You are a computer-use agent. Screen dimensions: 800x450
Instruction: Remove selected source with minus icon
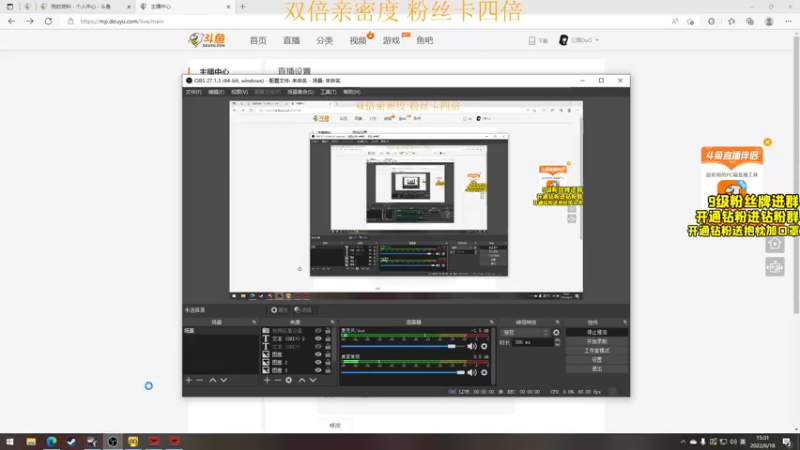pyautogui.click(x=278, y=380)
